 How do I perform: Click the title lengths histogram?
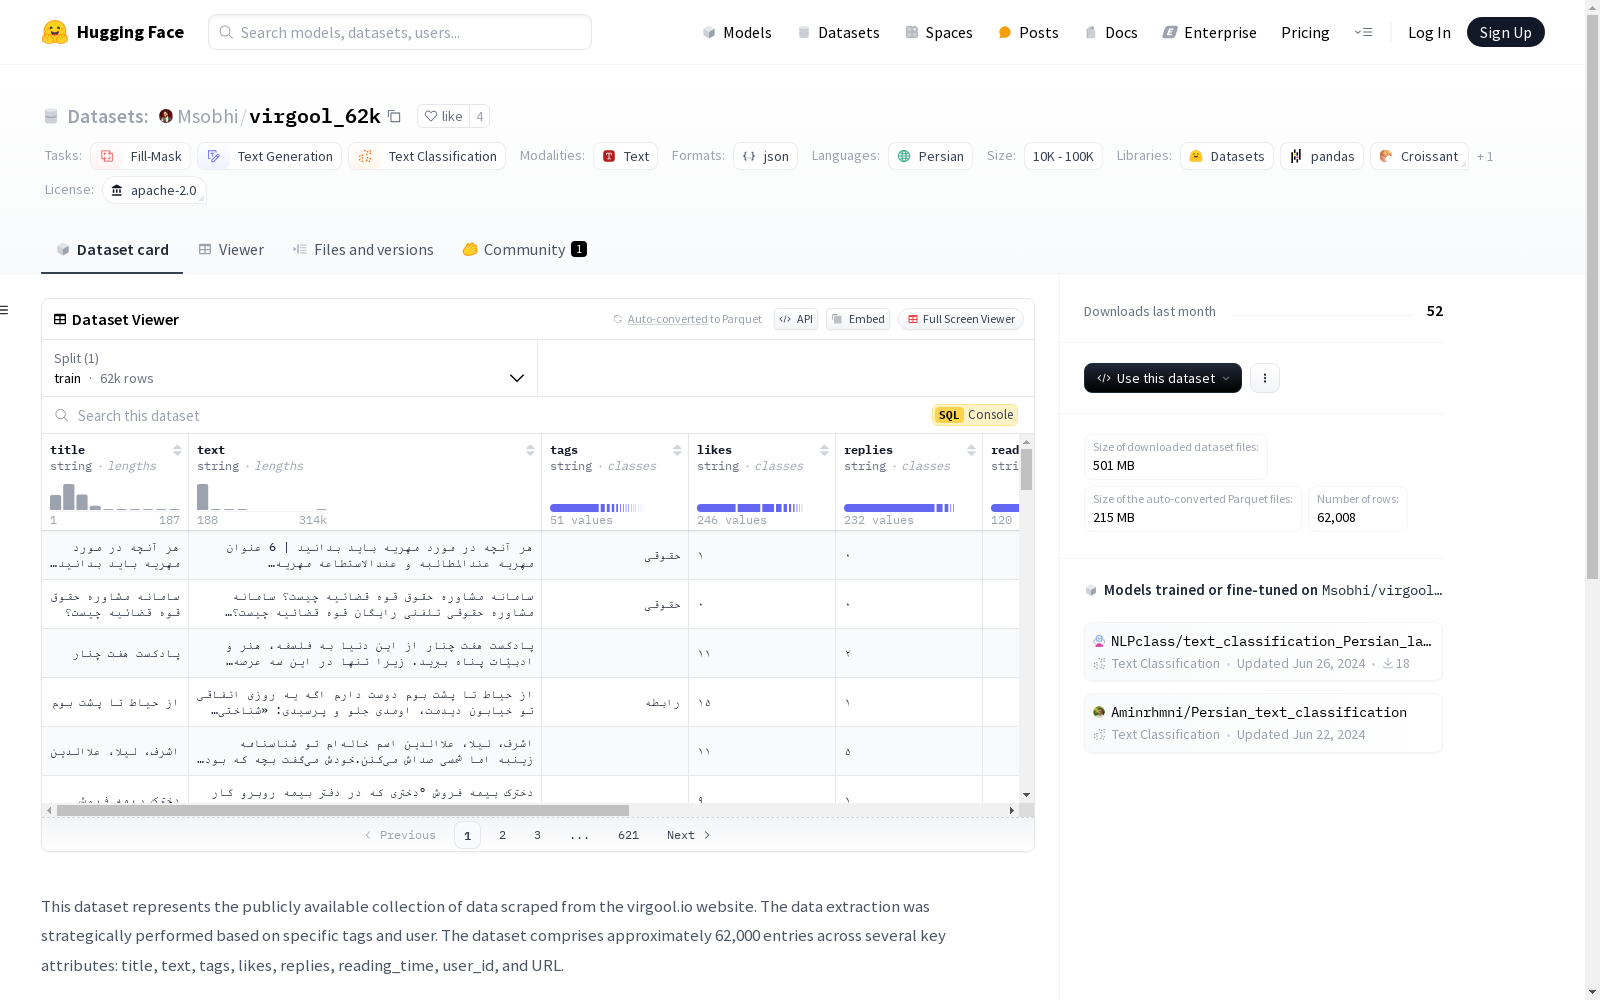(115, 497)
